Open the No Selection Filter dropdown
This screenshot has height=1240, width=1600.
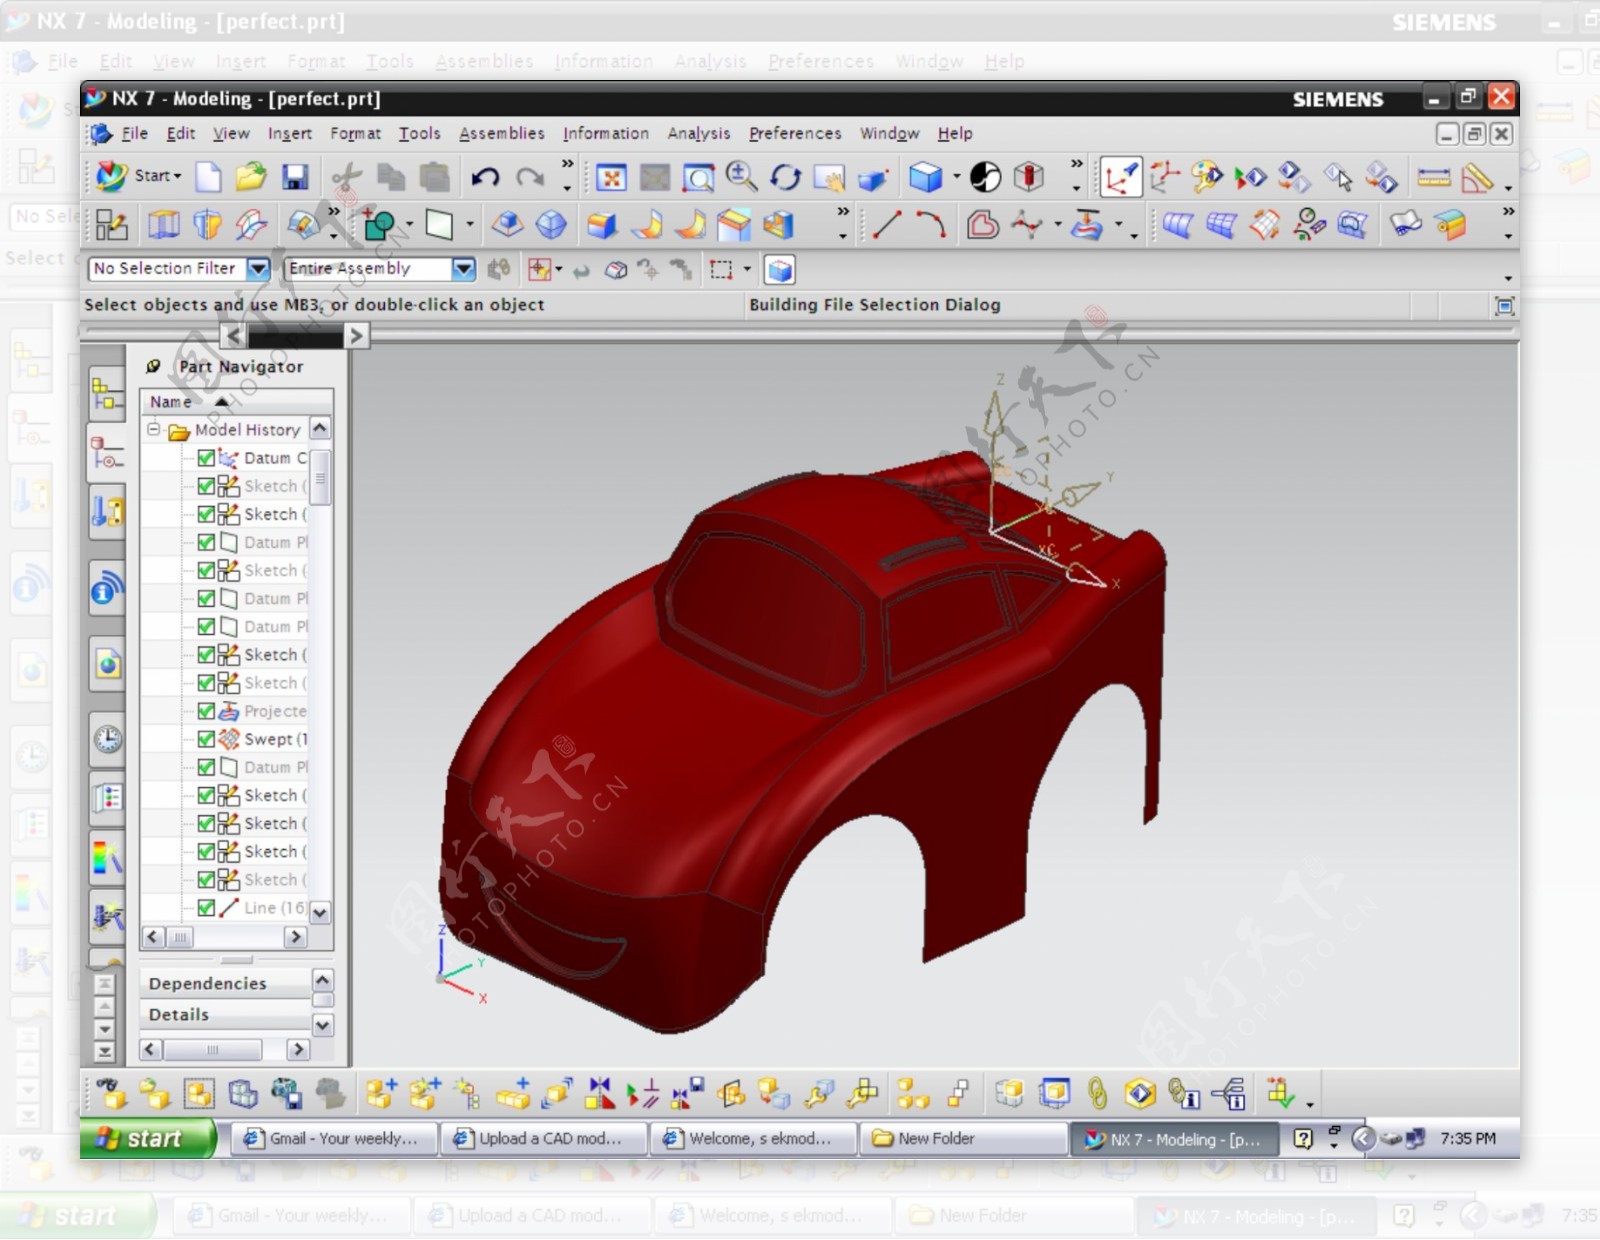pyautogui.click(x=258, y=268)
